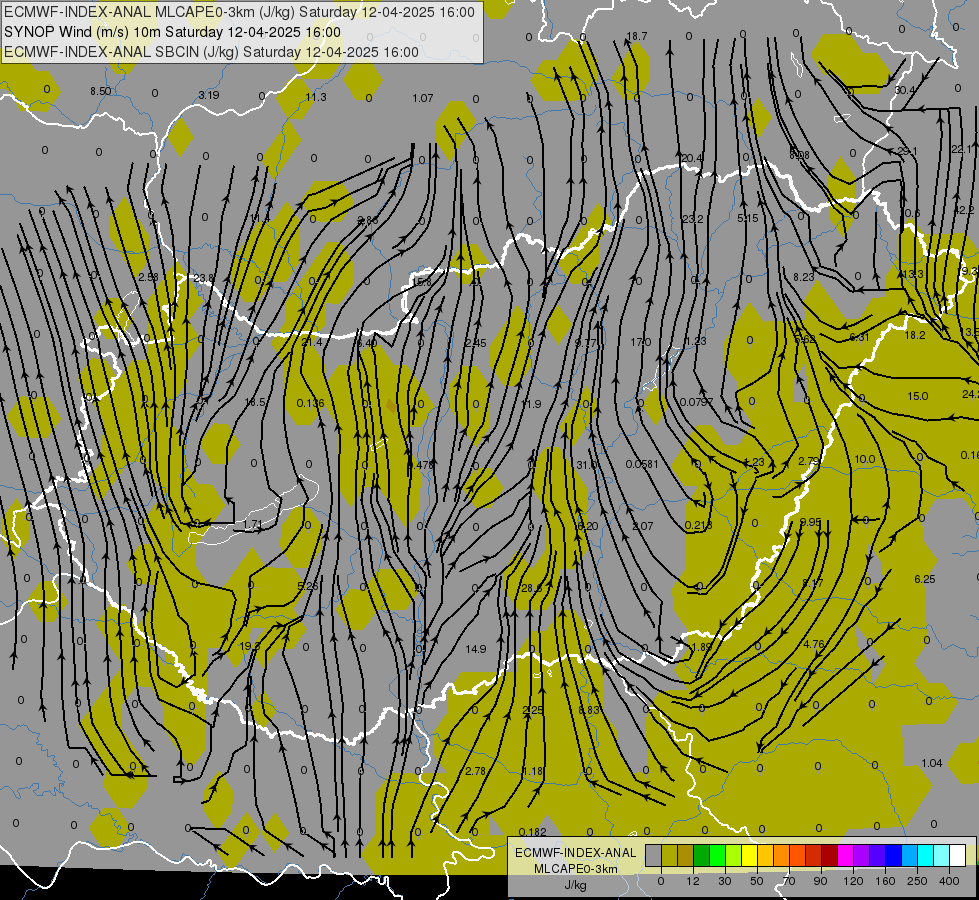Click the map value '18.7'
979x900 pixels.
(x=636, y=36)
